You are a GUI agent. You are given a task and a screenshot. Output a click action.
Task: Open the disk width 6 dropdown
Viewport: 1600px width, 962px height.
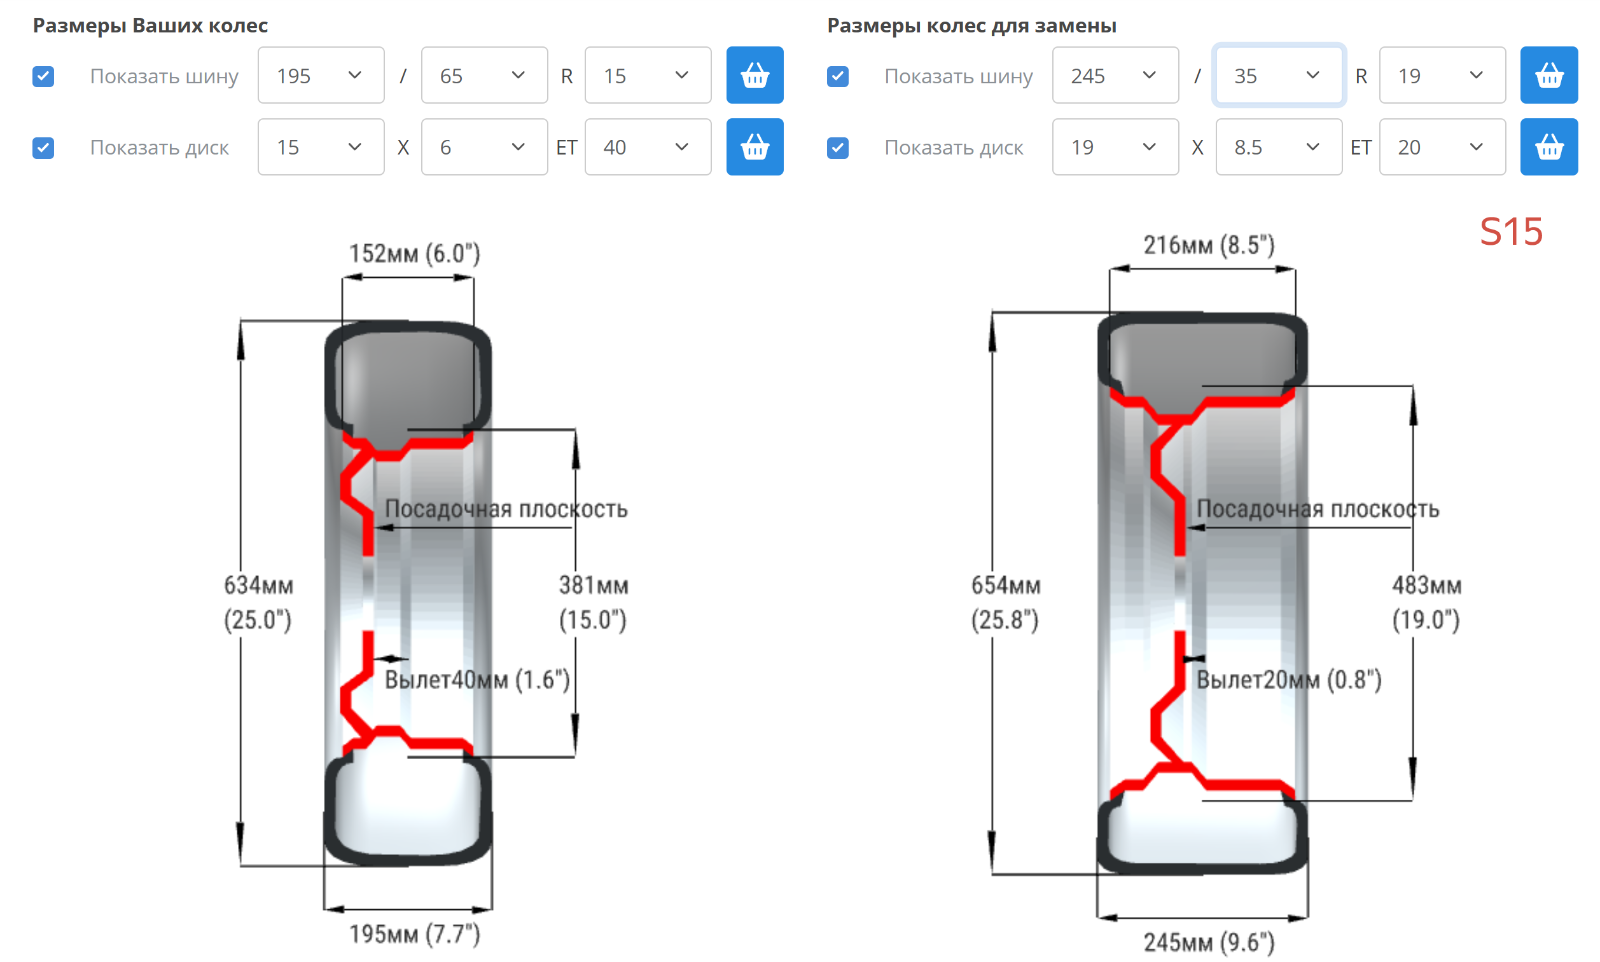coord(484,147)
